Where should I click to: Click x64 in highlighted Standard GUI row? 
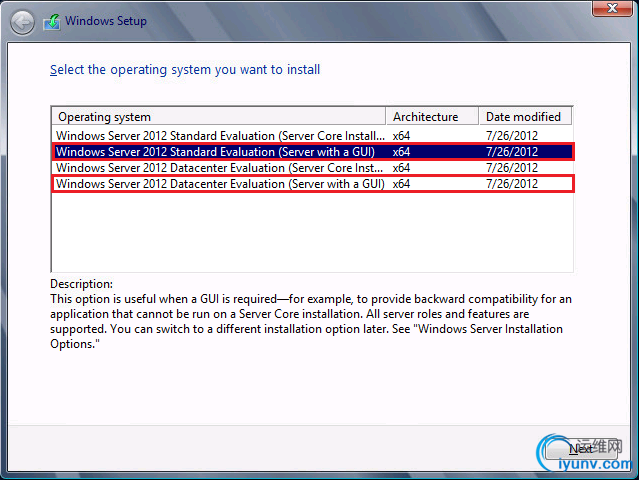(x=401, y=152)
